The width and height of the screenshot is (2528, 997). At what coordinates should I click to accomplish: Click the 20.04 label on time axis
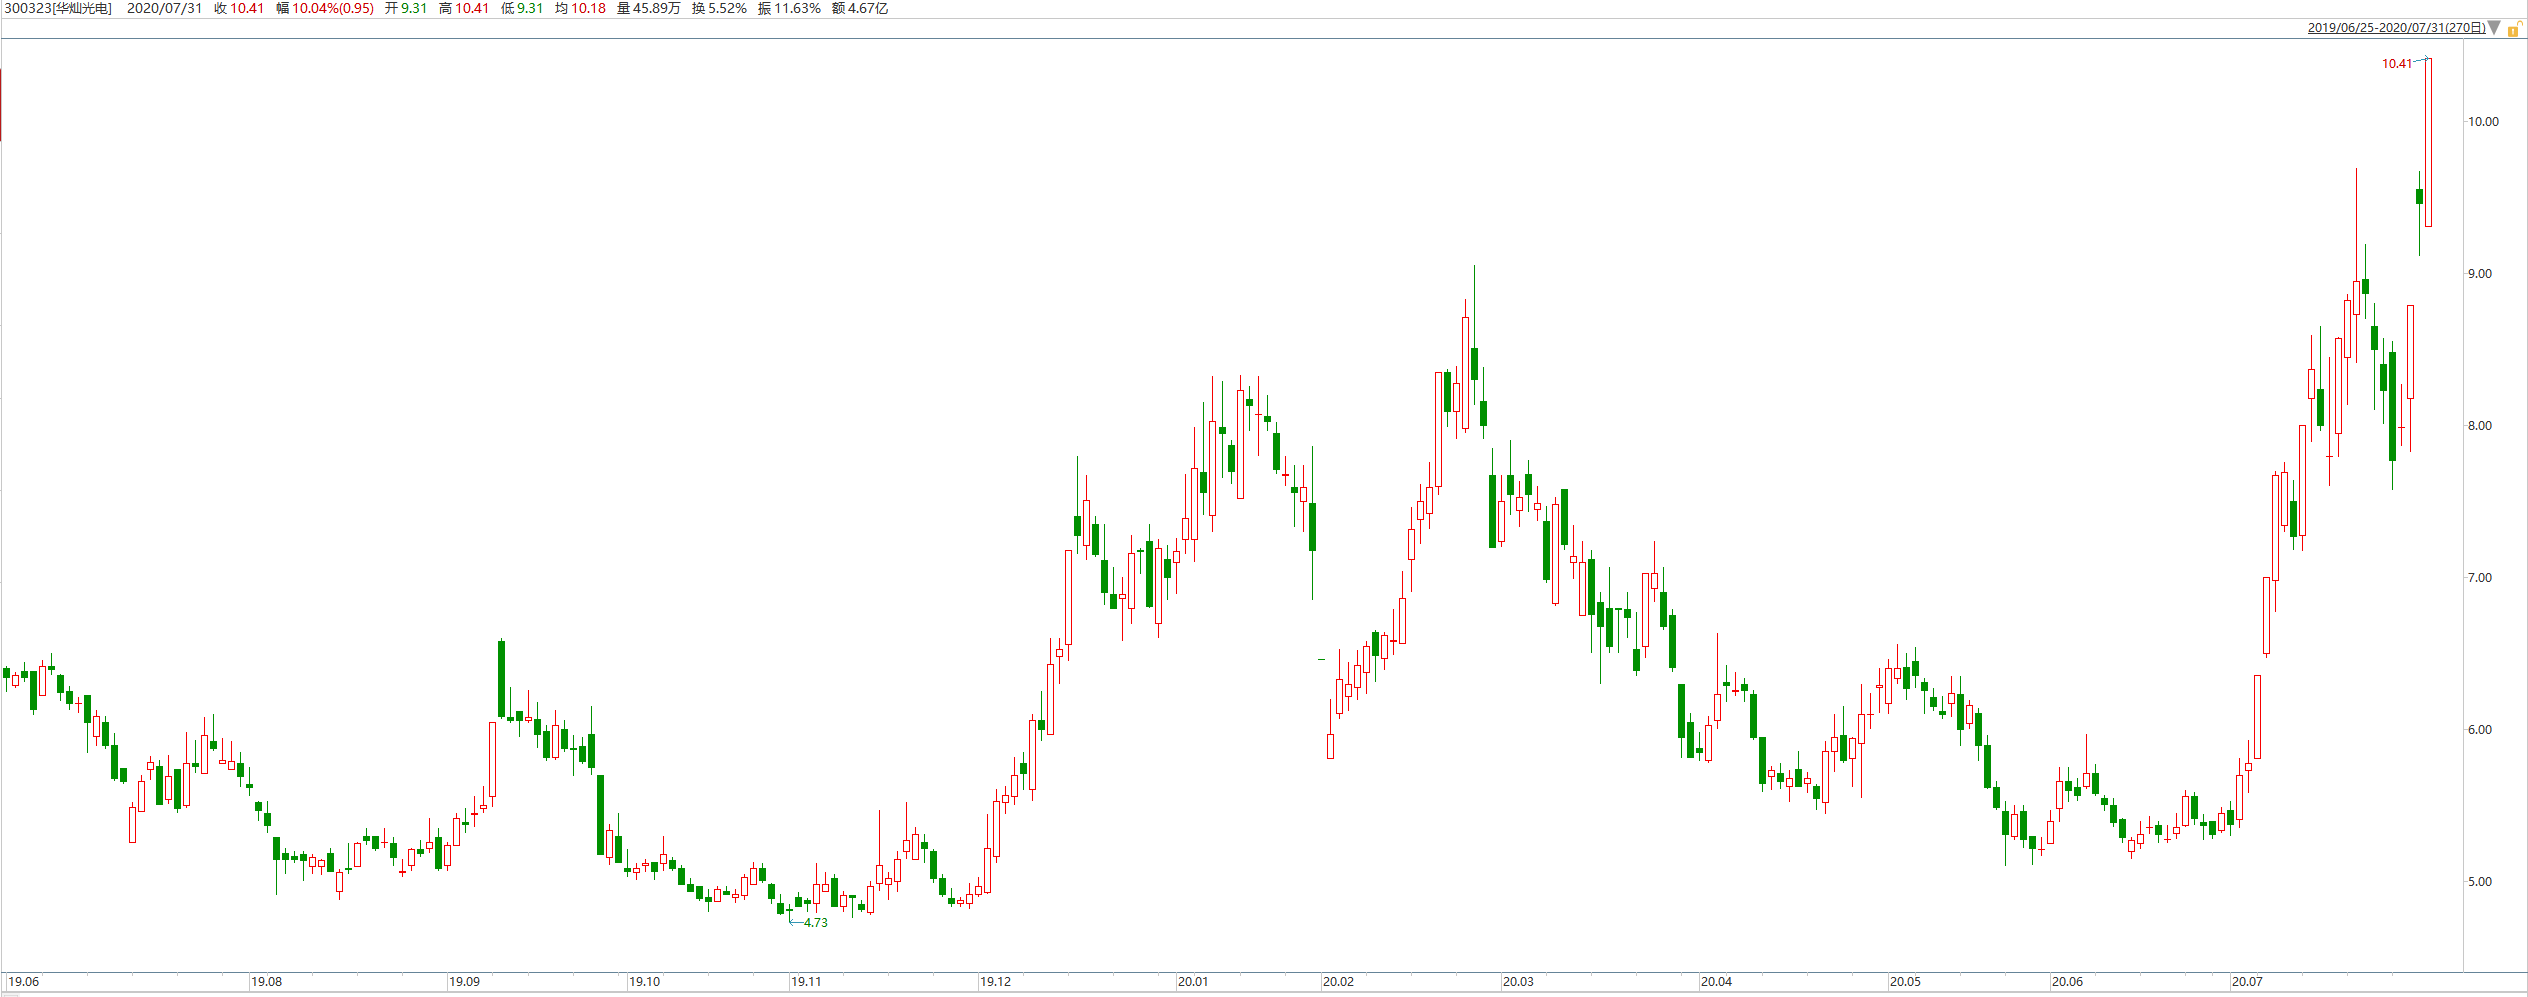(1716, 982)
